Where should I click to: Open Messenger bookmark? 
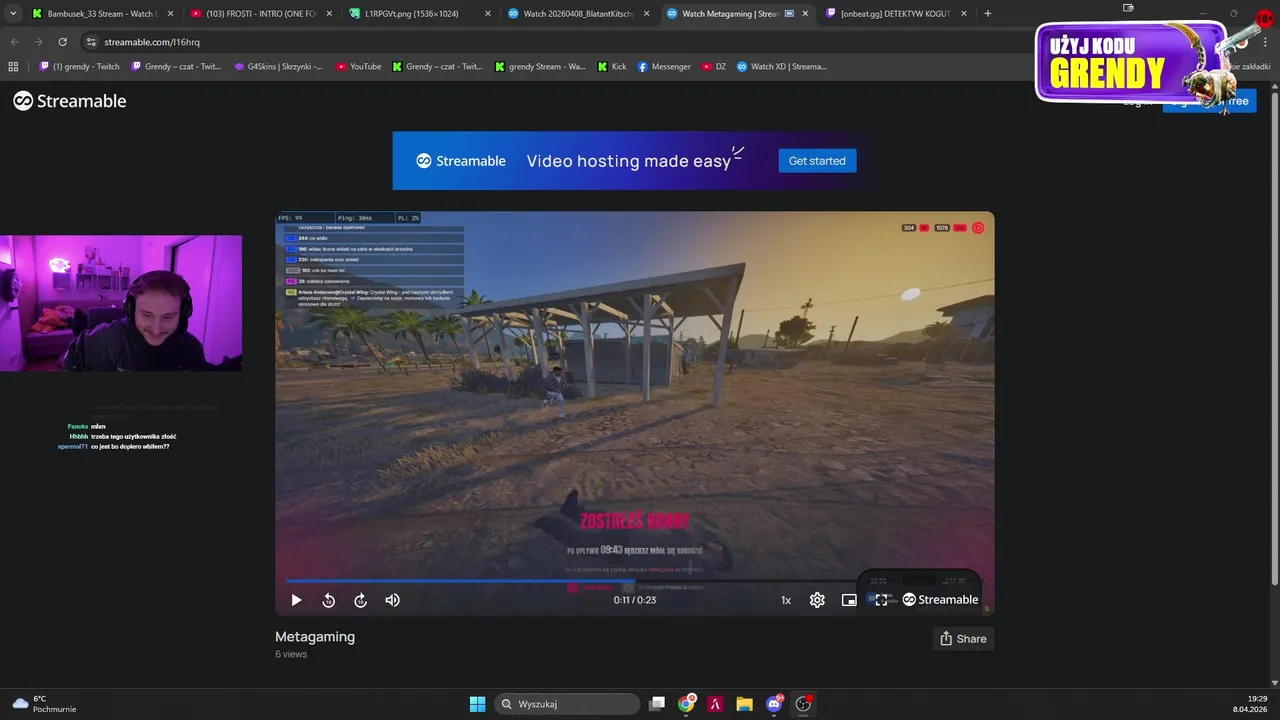[x=664, y=67]
